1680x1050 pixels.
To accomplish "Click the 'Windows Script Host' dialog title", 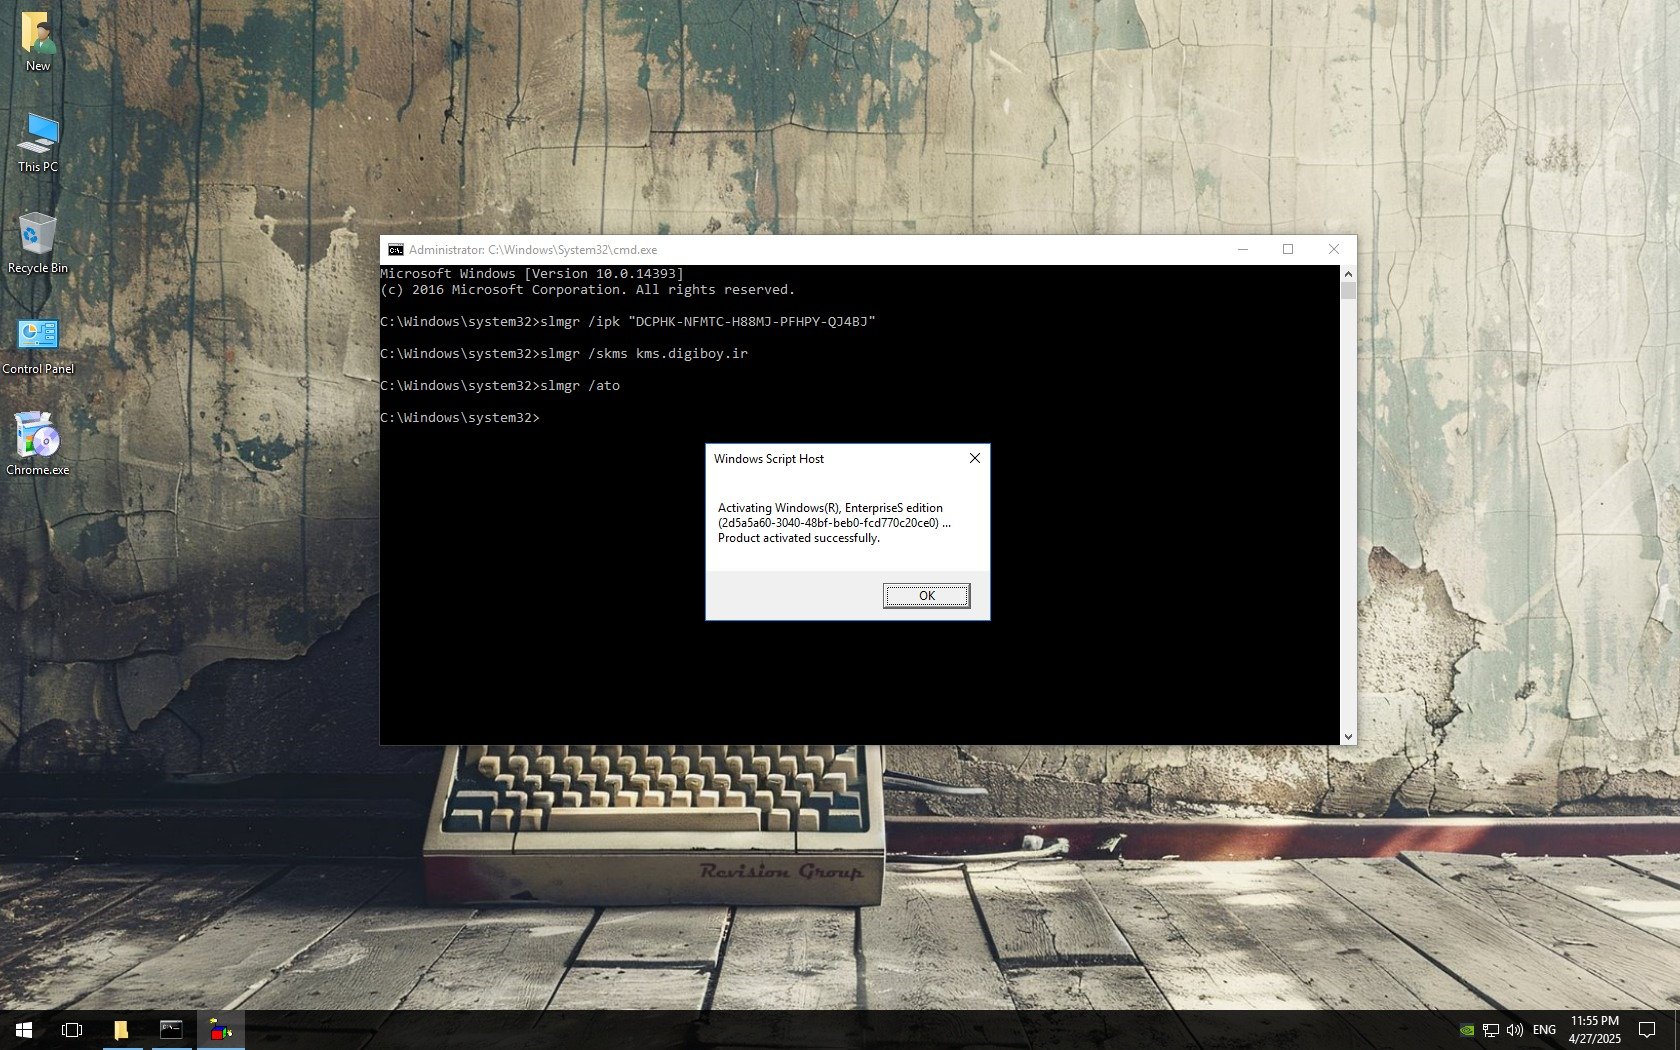I will (x=769, y=459).
